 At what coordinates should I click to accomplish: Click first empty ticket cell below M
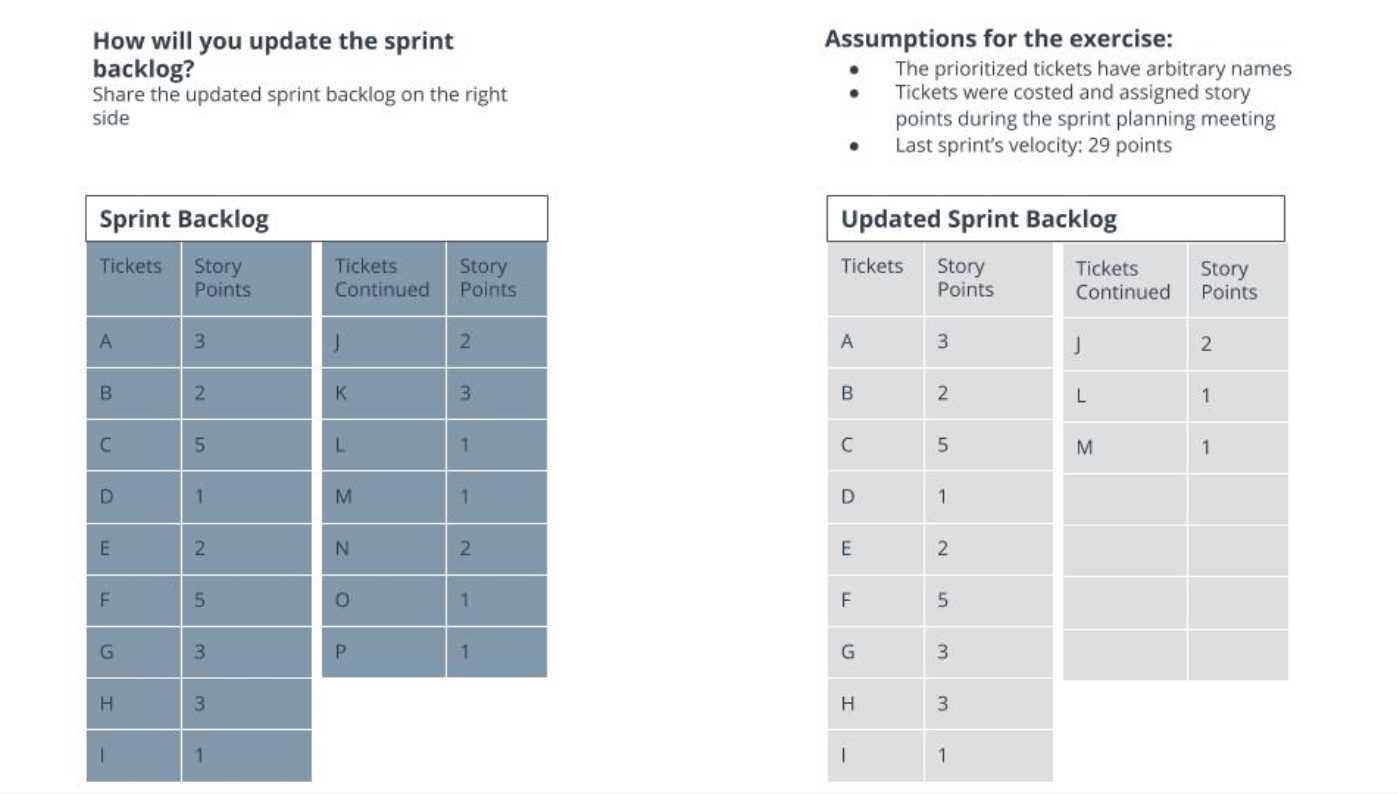(1124, 499)
